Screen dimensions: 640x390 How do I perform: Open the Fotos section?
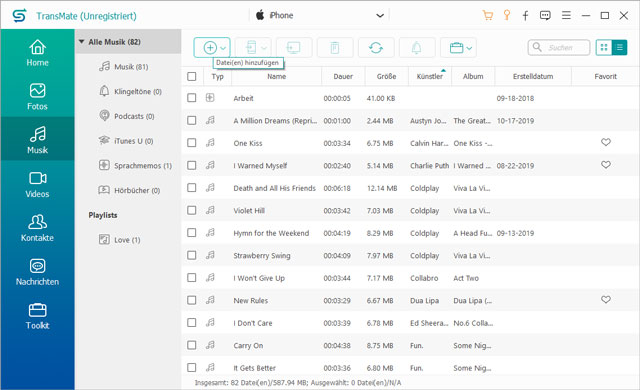pyautogui.click(x=37, y=97)
